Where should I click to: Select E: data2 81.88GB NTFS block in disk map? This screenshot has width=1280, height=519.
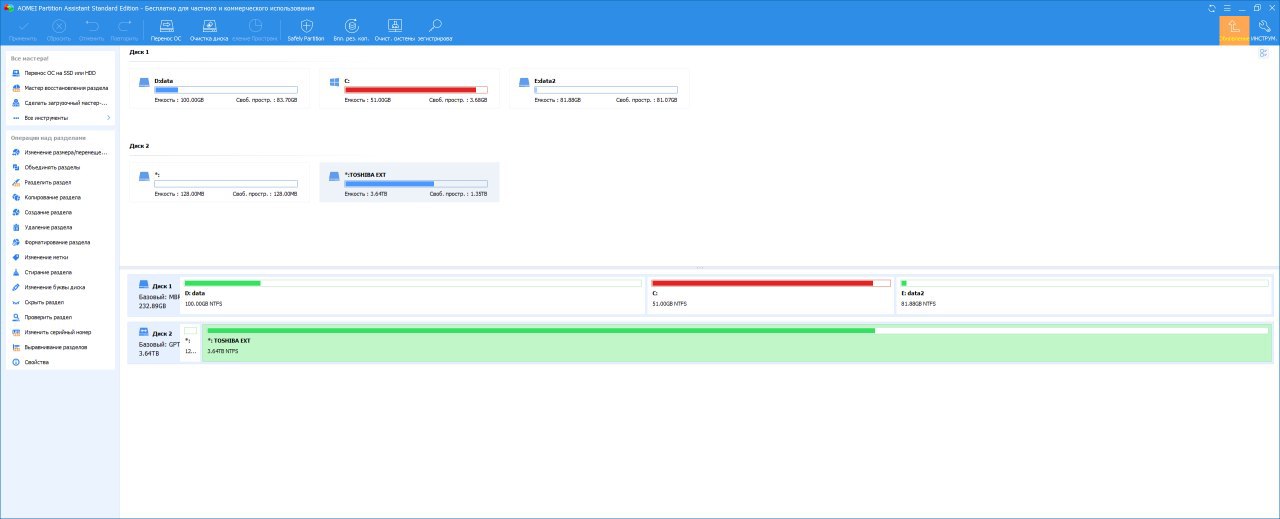[1085, 295]
